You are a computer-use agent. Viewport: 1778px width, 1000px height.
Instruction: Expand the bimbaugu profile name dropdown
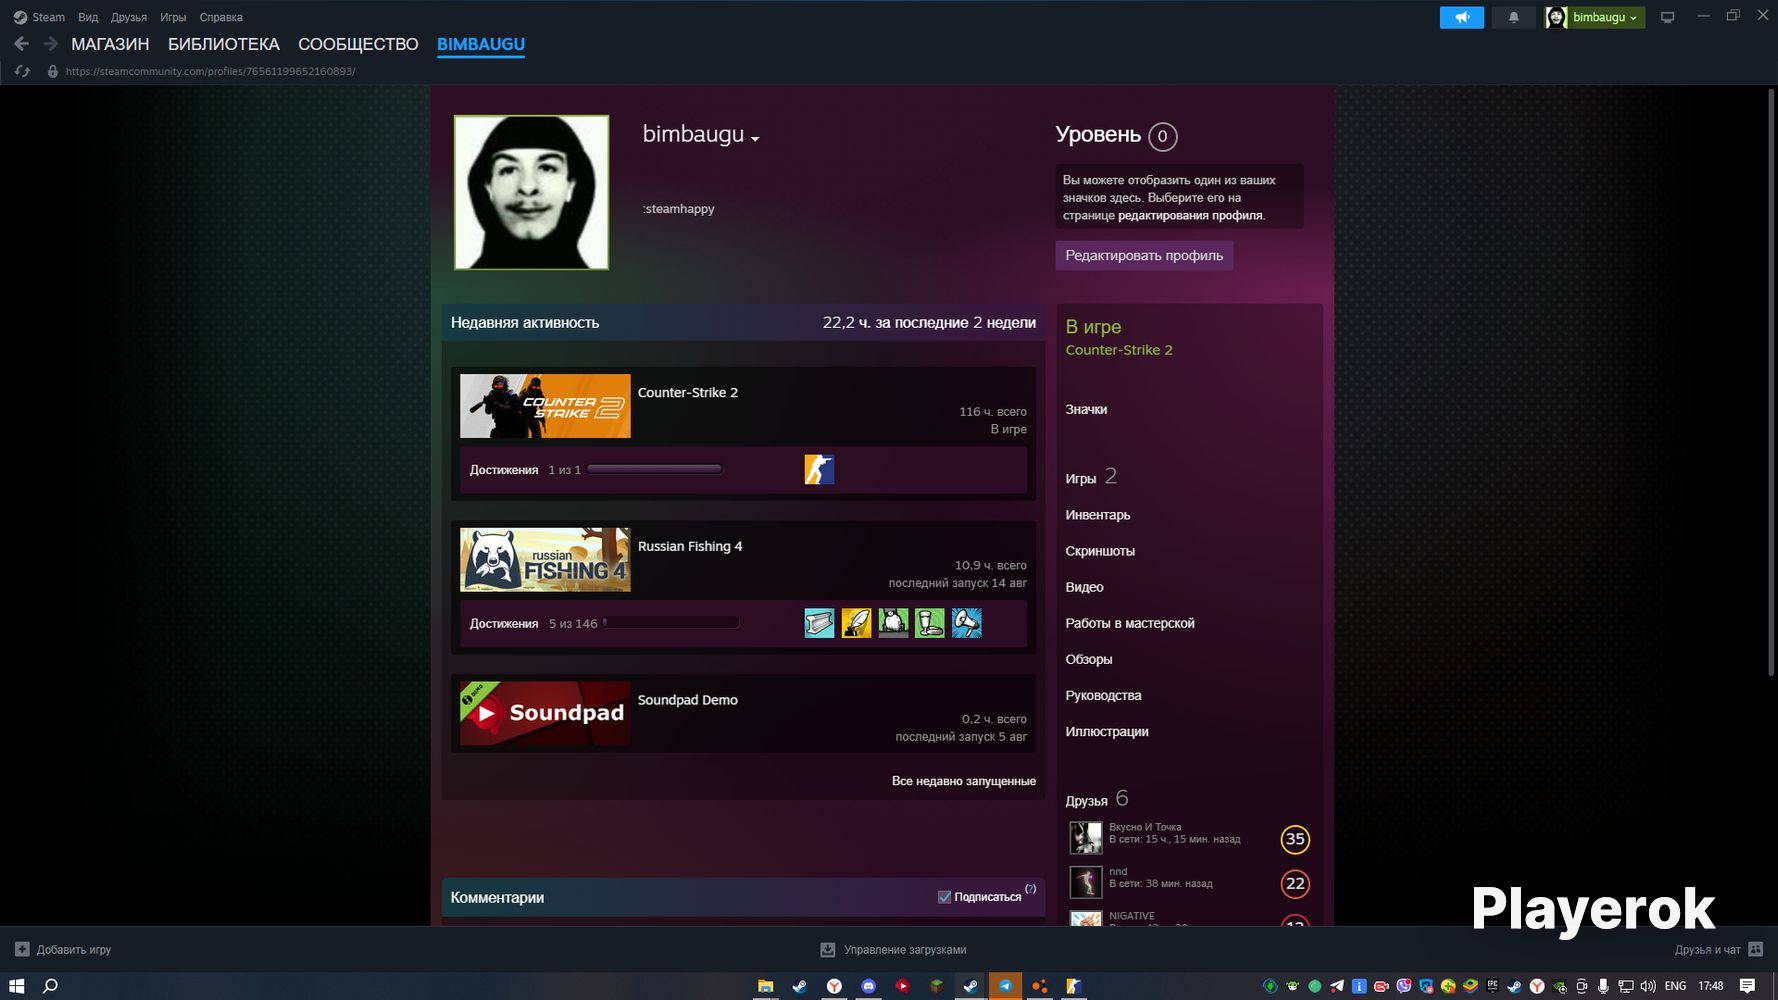click(755, 139)
